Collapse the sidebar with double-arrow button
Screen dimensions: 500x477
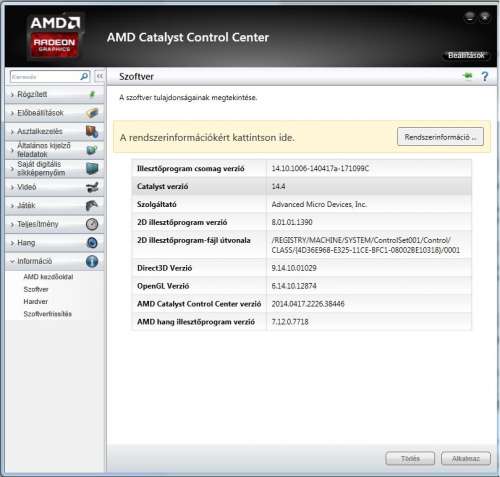coord(100,77)
